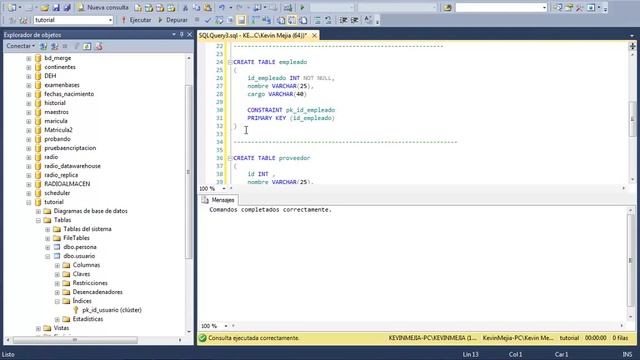
Task: Click the Decrease indent icon
Action: tap(344, 20)
